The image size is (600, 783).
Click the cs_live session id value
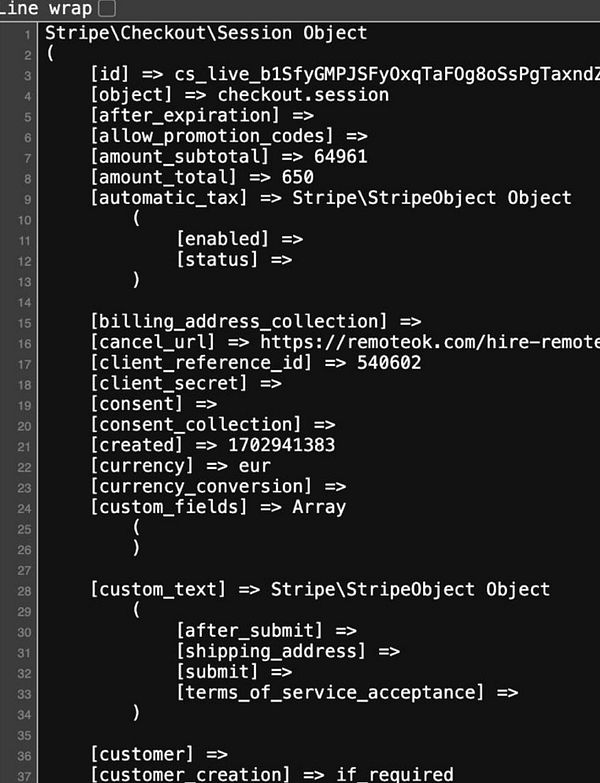point(387,74)
